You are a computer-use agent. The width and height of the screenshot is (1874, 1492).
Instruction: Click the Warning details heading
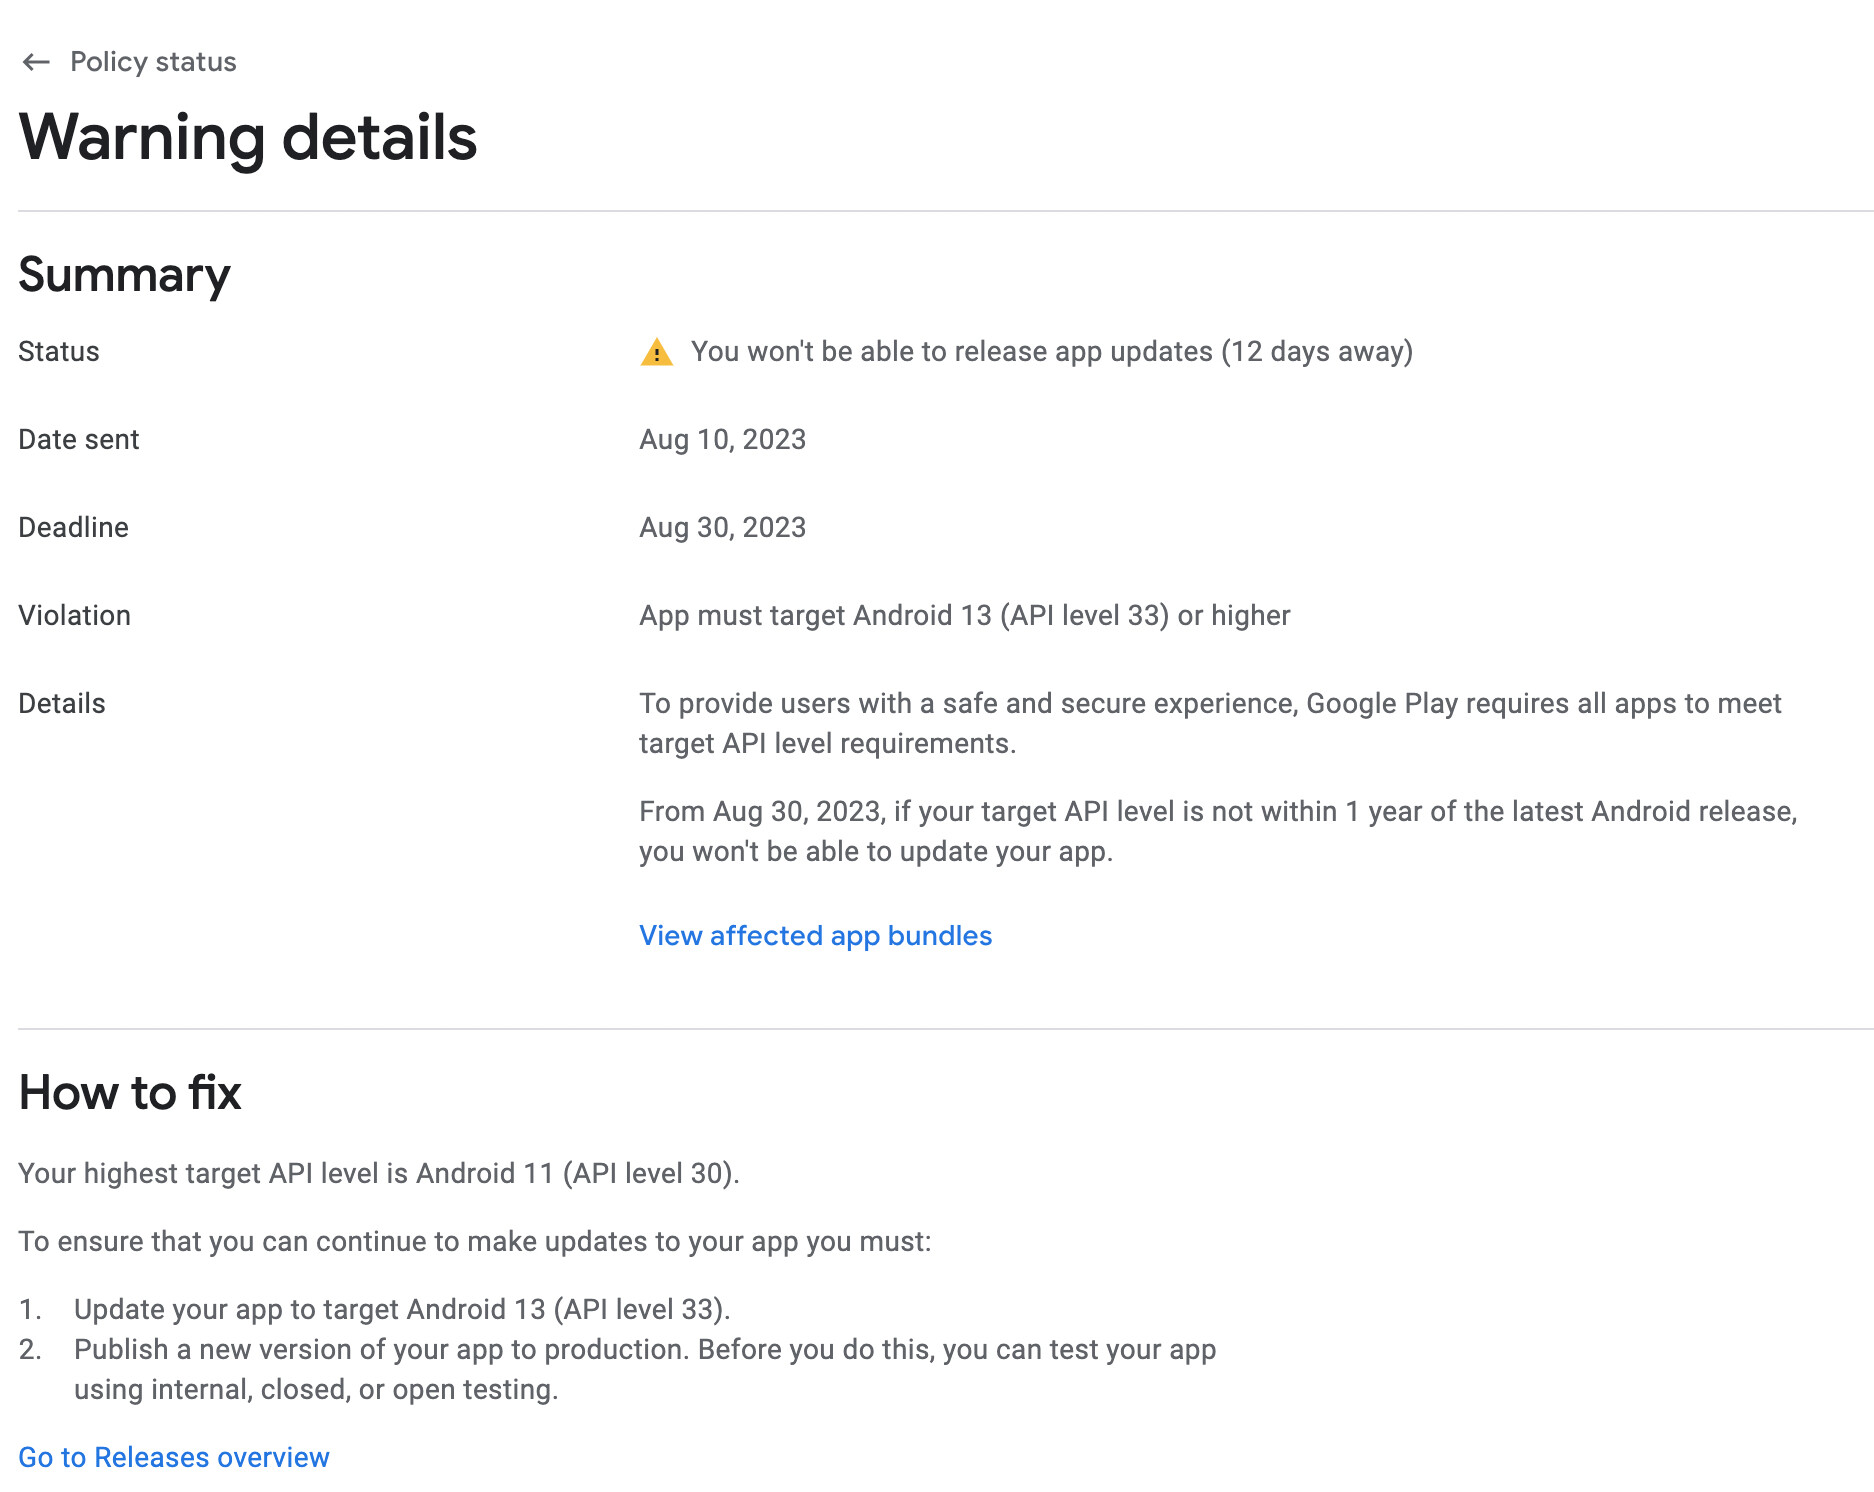[x=248, y=137]
